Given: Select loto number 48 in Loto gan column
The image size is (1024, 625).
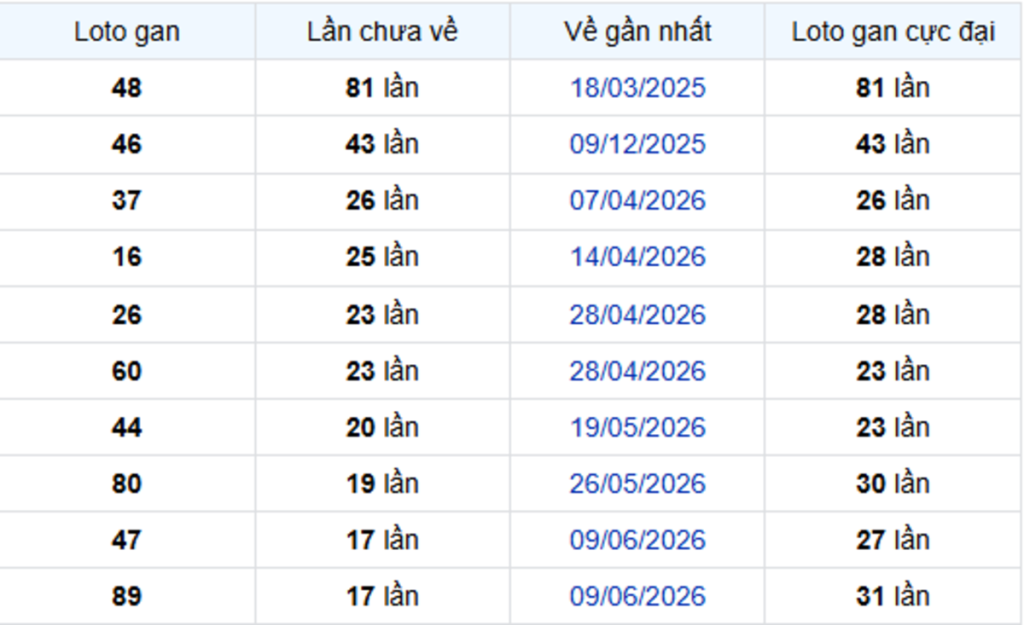Looking at the screenshot, I should (127, 88).
